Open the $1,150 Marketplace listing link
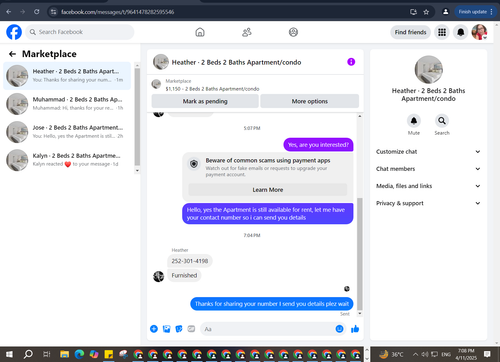The height and width of the screenshot is (362, 500). (212, 89)
